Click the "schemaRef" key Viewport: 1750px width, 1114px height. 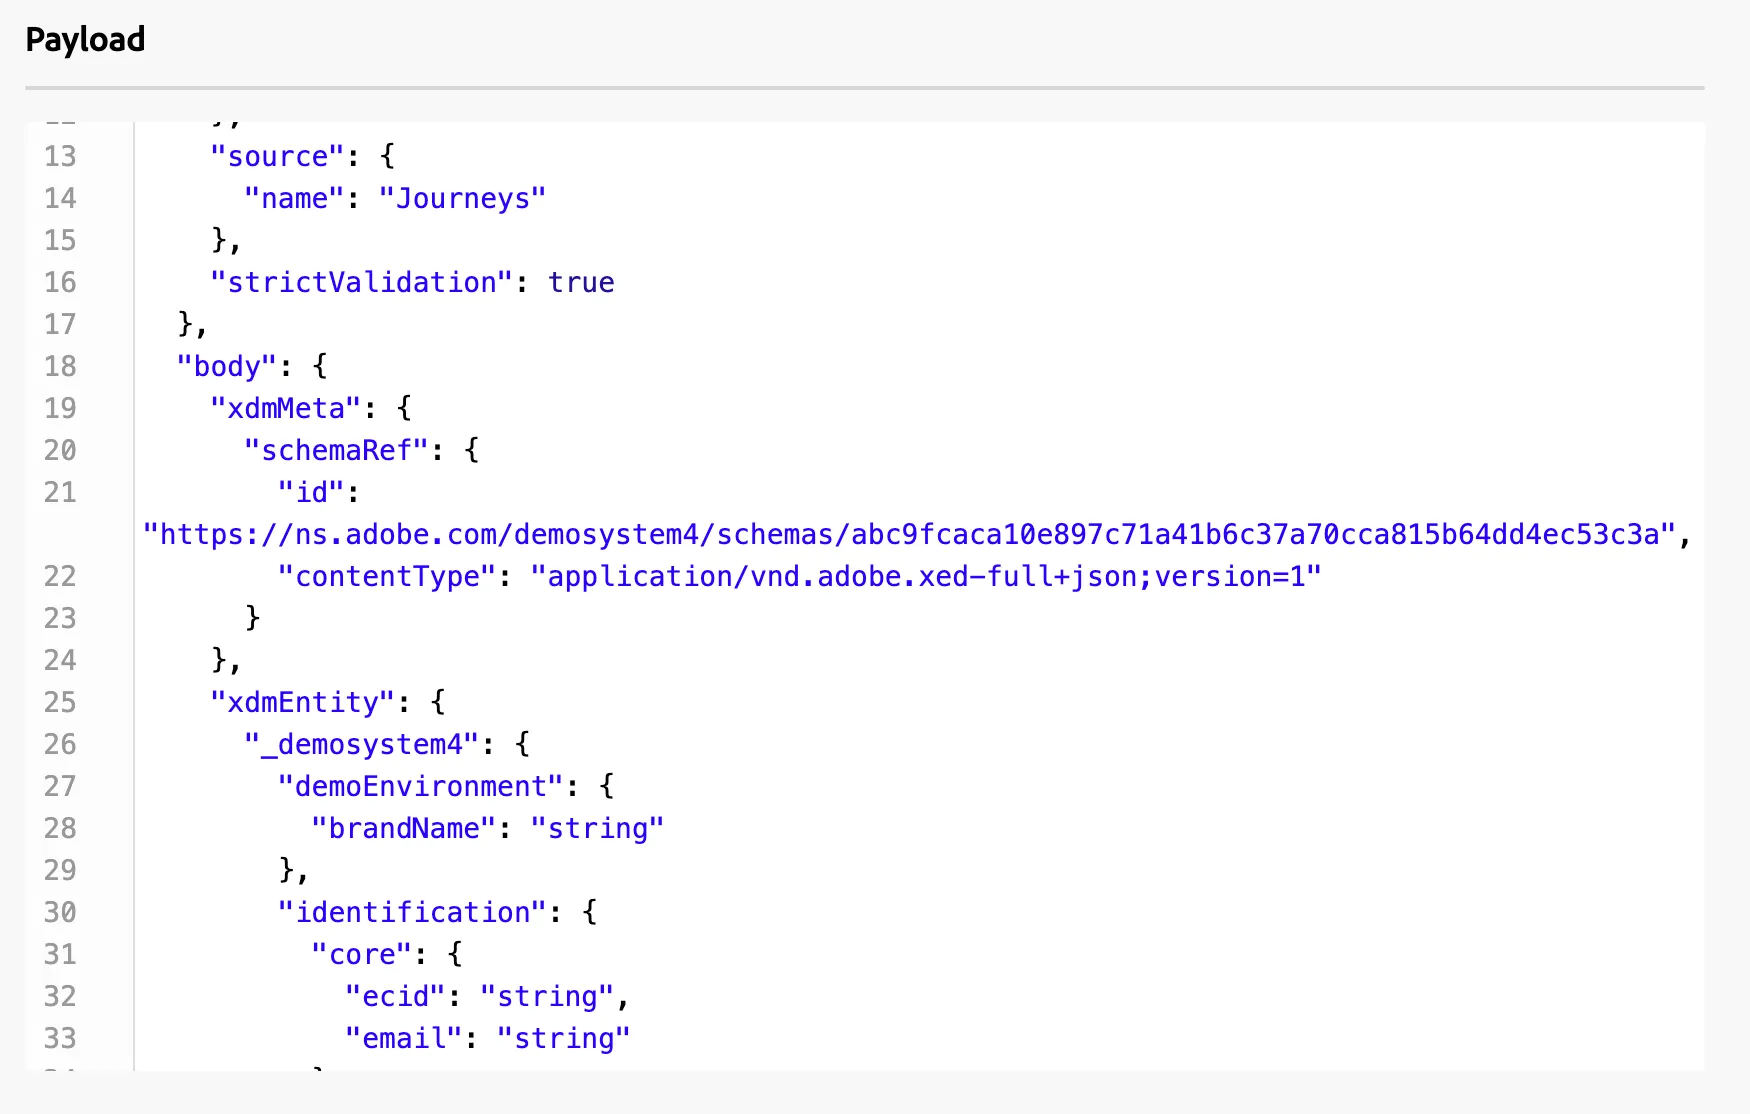(x=336, y=450)
